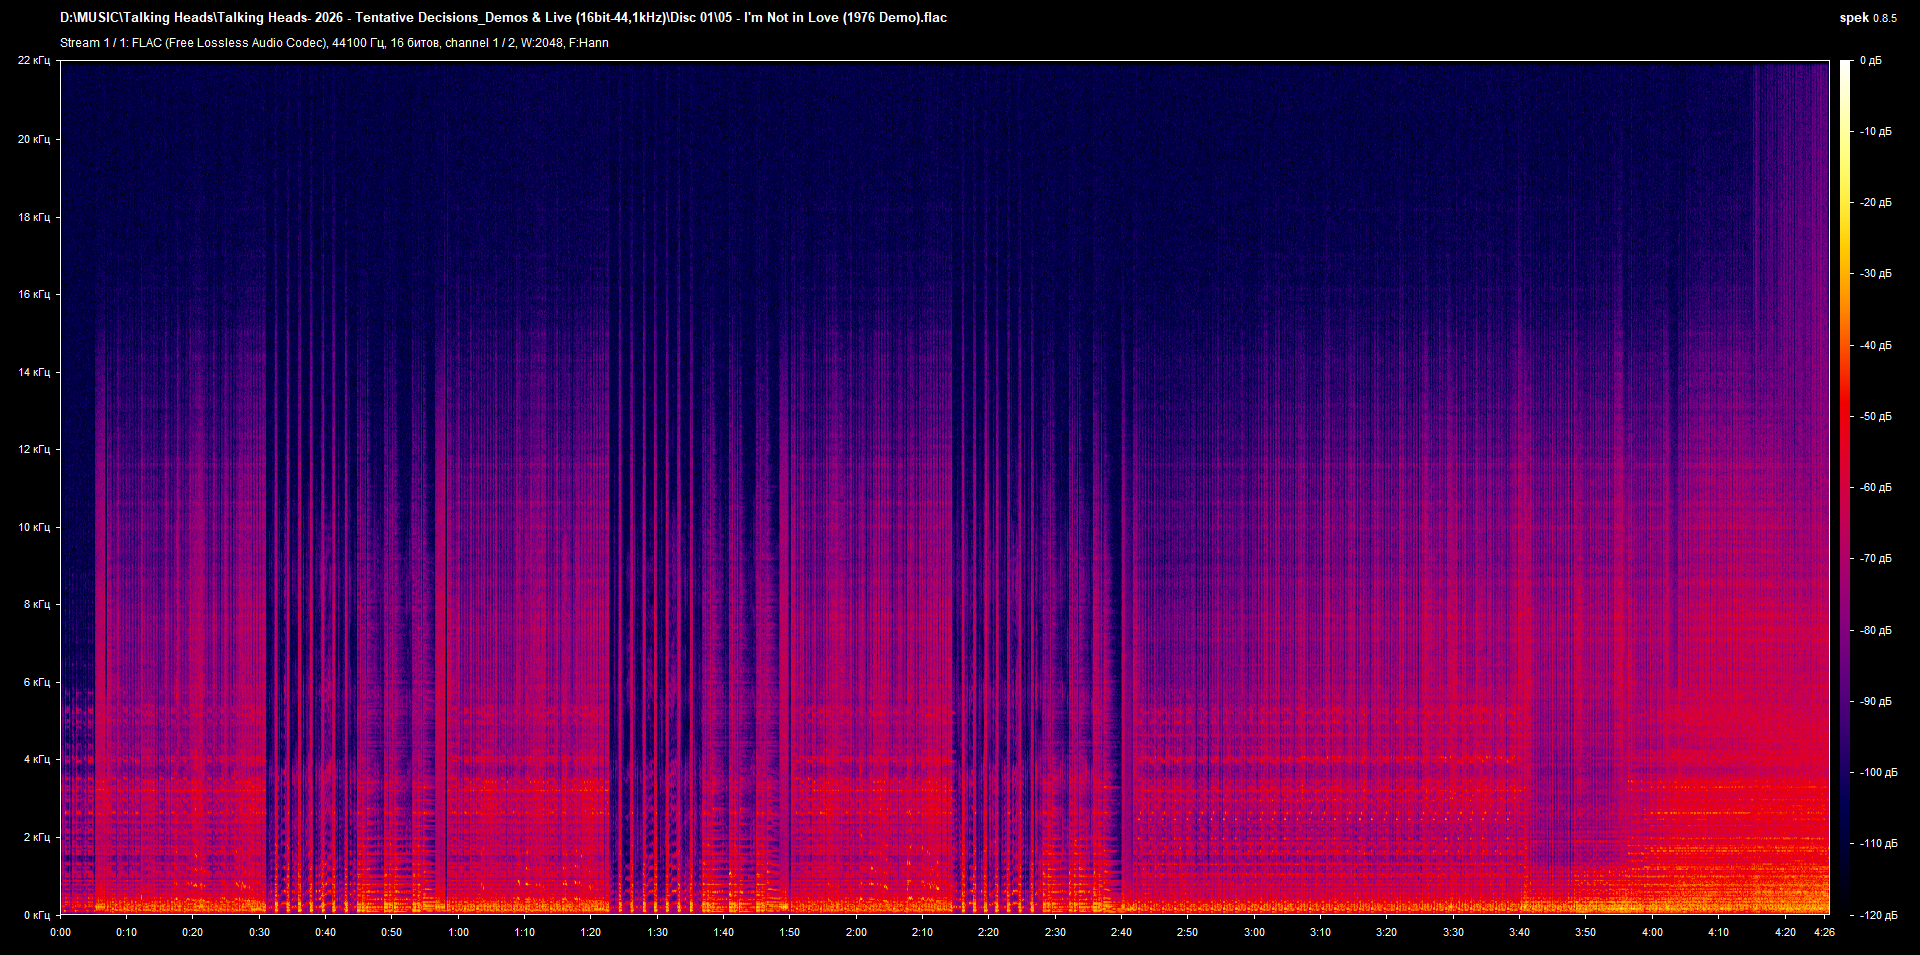Image resolution: width=1920 pixels, height=955 pixels.
Task: Click the 22 кГц frequency axis label
Action: (x=35, y=60)
